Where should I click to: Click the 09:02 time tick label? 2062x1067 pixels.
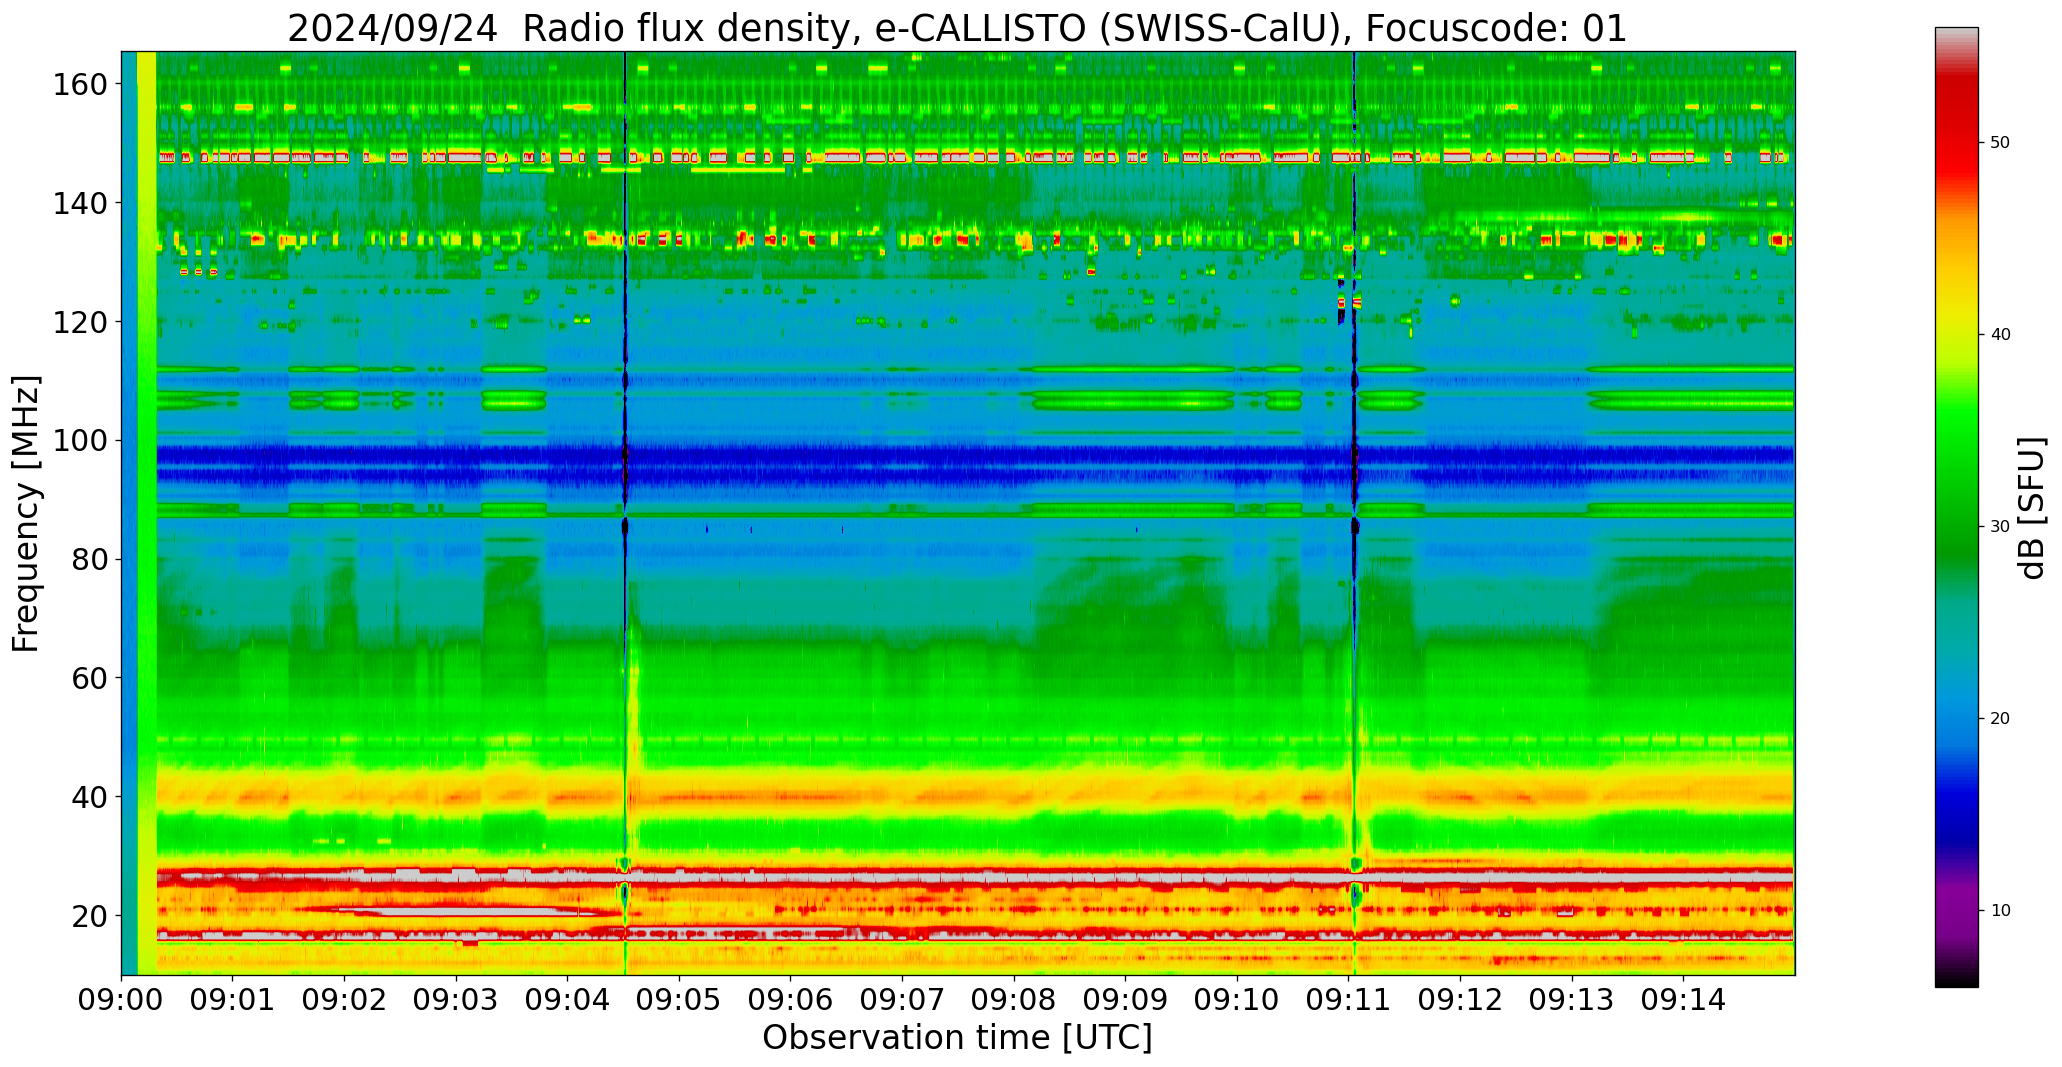345,999
